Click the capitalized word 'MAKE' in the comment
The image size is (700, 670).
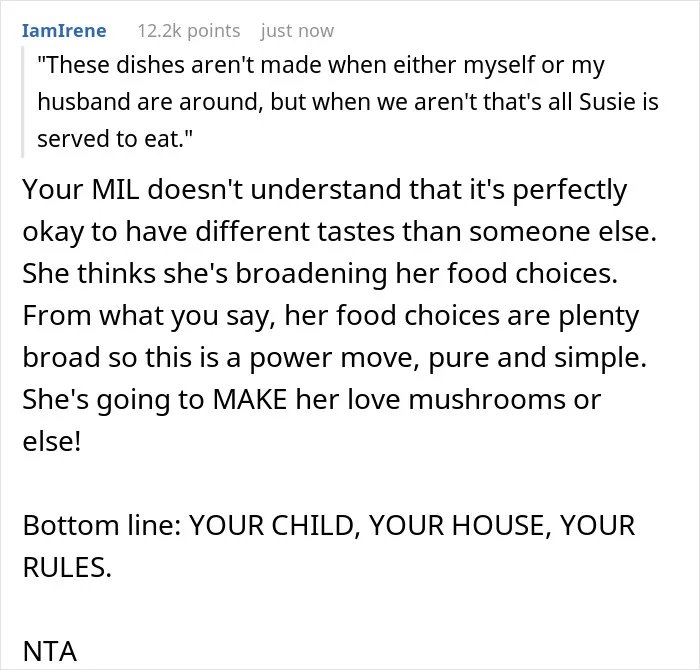[x=250, y=400]
